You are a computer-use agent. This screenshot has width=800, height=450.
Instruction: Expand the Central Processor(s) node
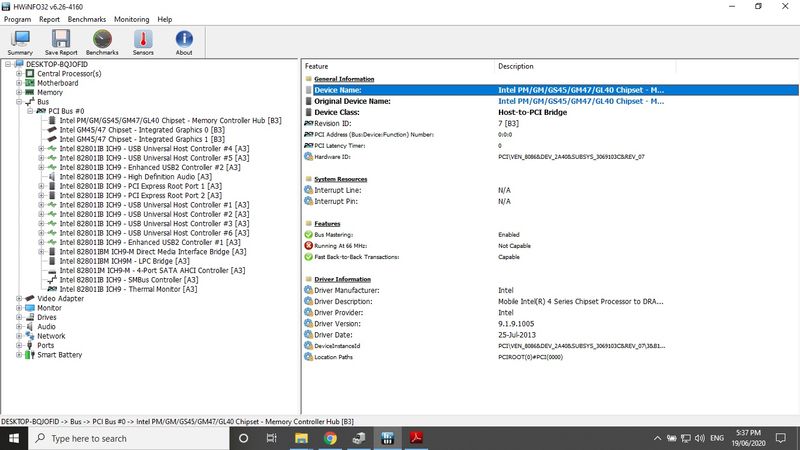click(x=19, y=73)
